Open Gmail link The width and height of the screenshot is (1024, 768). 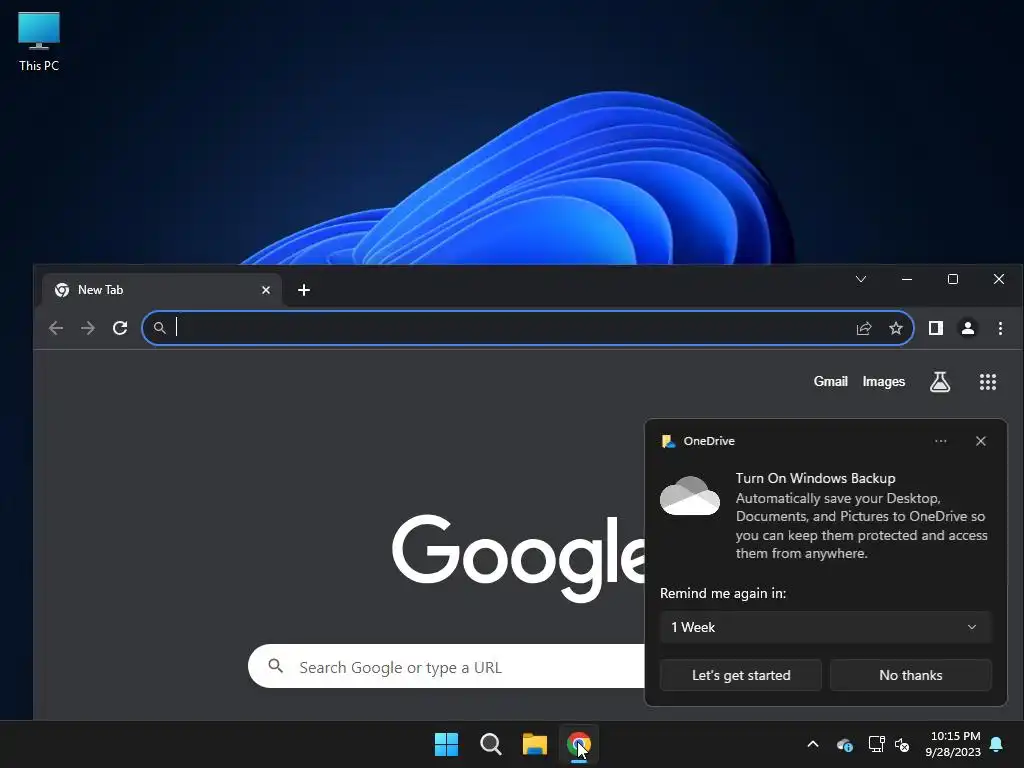[831, 381]
